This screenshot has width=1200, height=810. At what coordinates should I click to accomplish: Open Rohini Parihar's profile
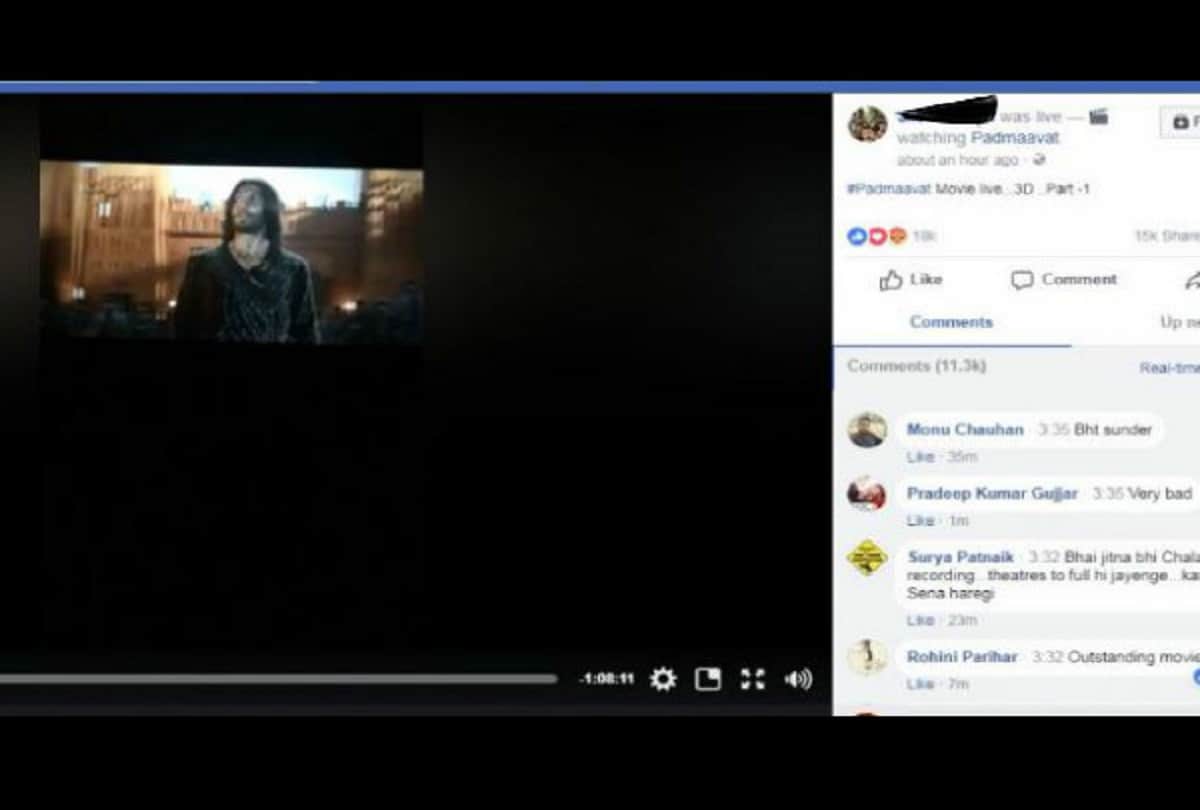click(962, 657)
